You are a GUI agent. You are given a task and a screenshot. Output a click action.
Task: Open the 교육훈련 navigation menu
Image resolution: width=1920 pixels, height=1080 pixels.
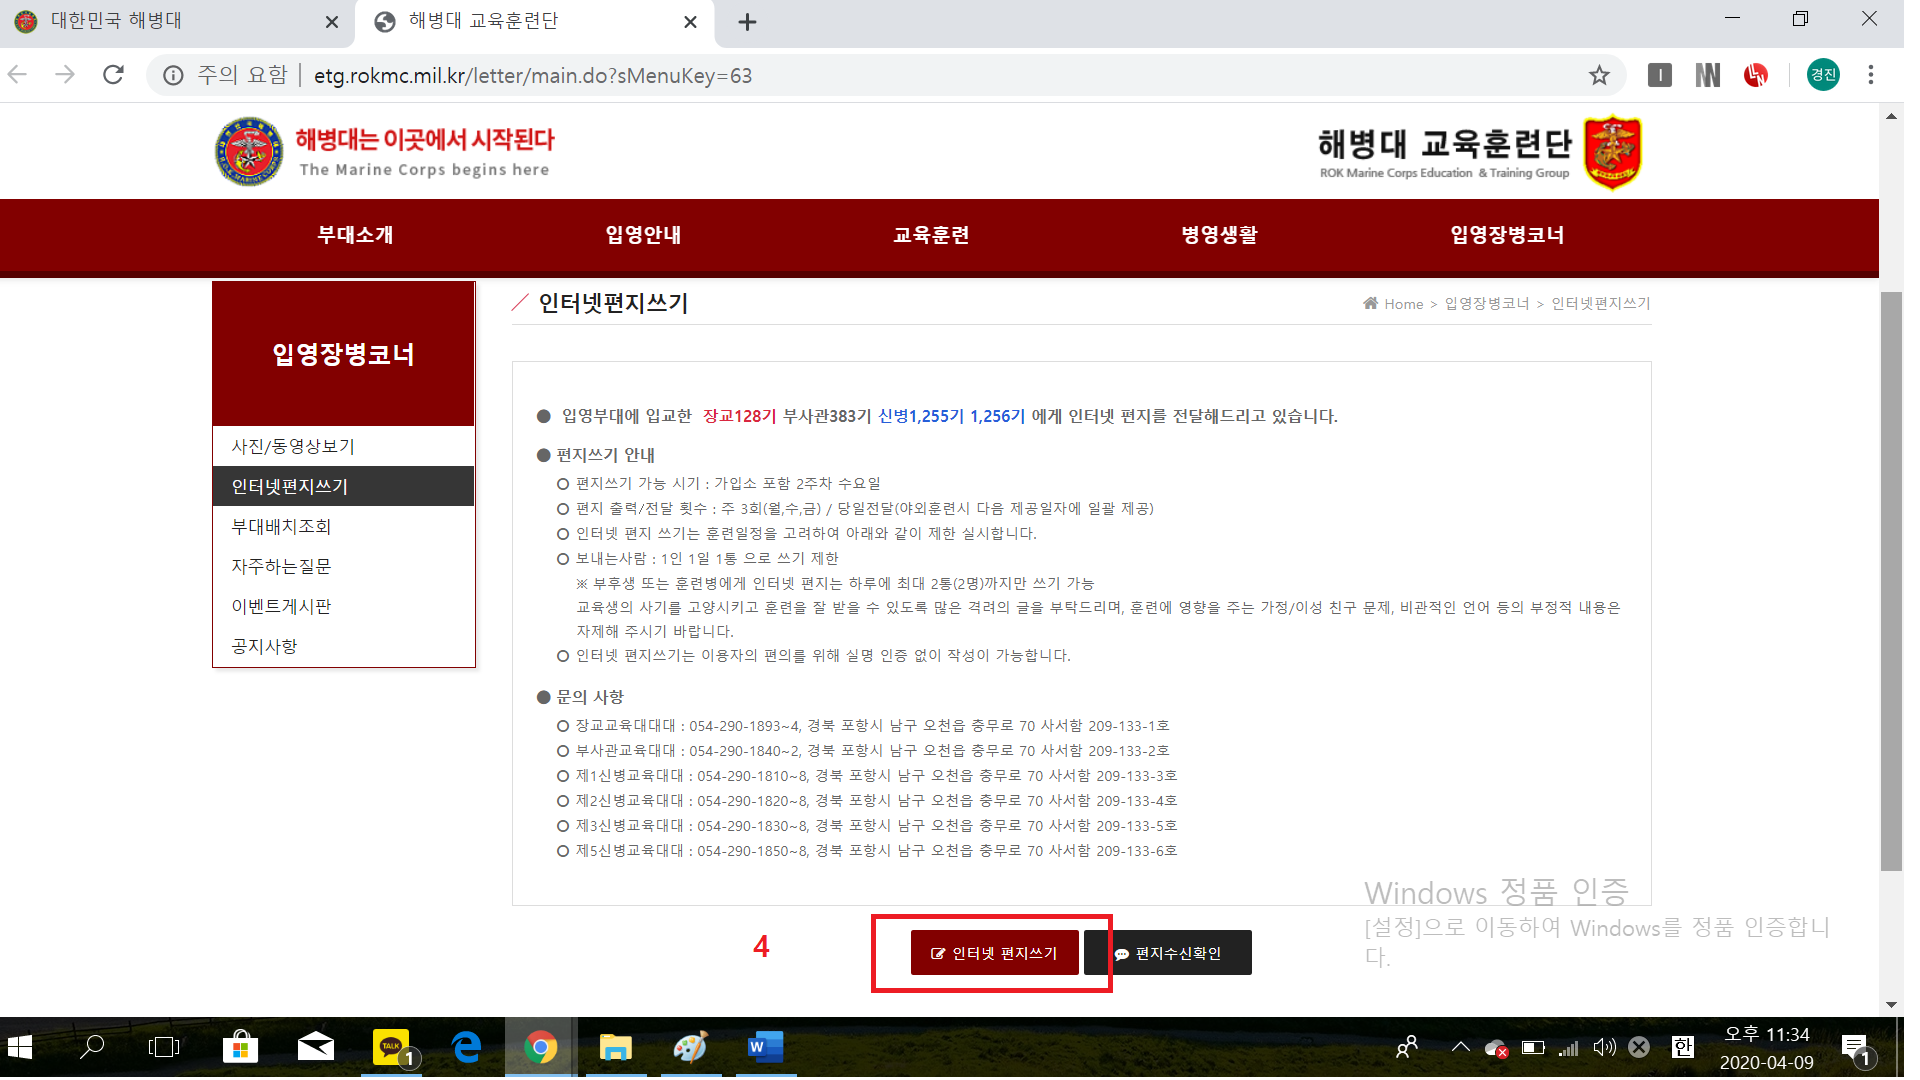[x=931, y=235]
